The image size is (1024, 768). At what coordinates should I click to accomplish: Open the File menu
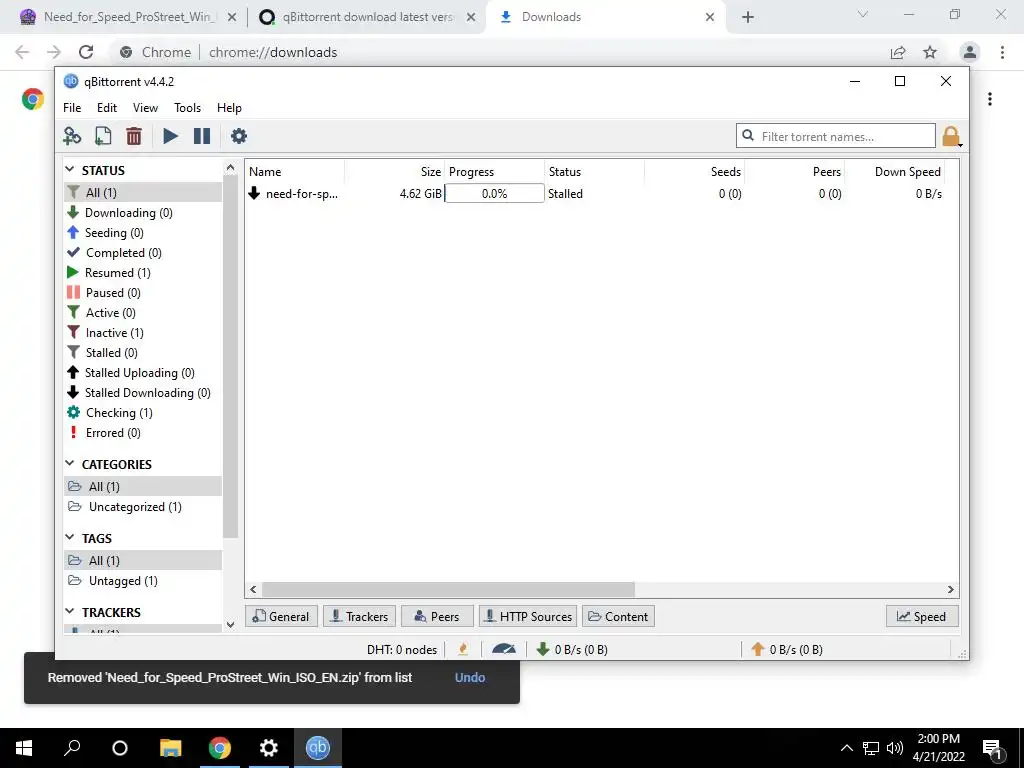pyautogui.click(x=72, y=108)
